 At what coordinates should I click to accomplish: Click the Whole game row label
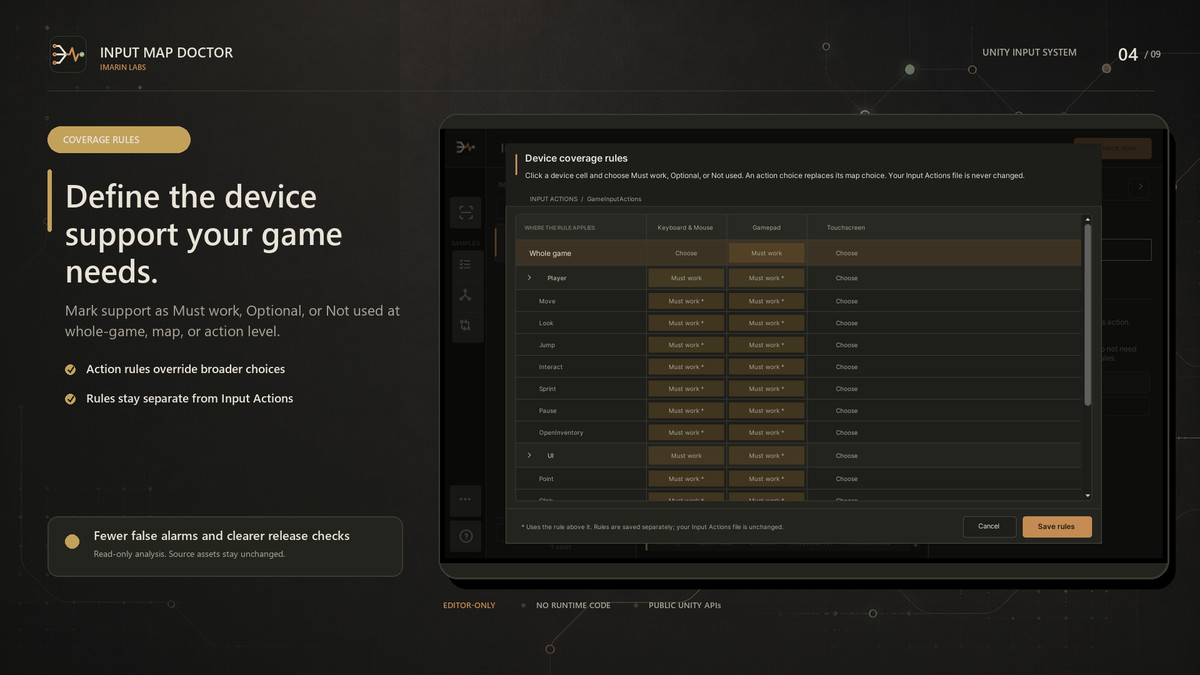coord(550,254)
